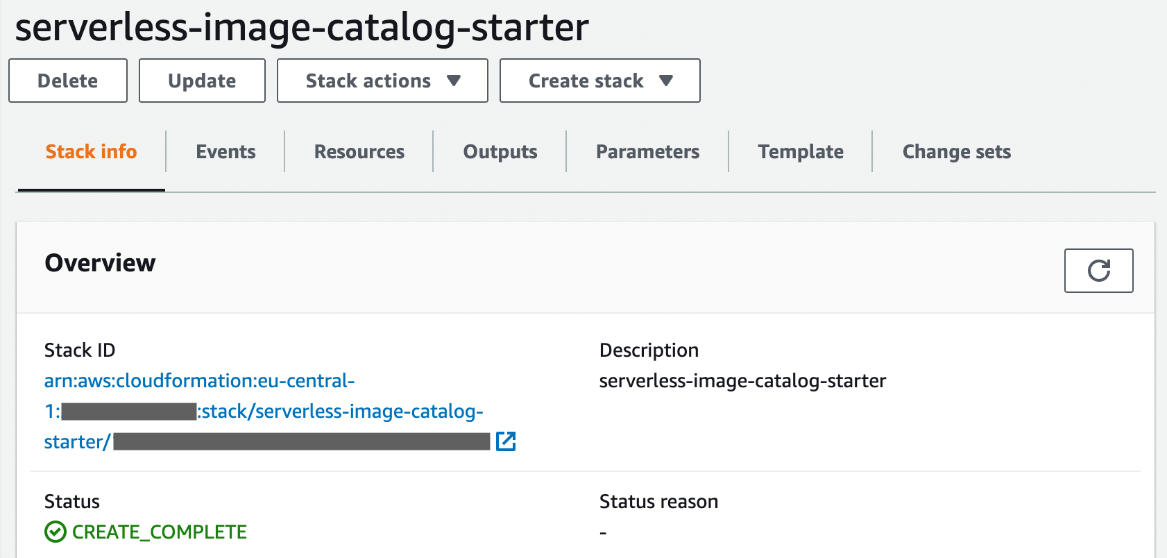1167x558 pixels.
Task: Click the Stack ID ARN link
Action: [x=200, y=381]
